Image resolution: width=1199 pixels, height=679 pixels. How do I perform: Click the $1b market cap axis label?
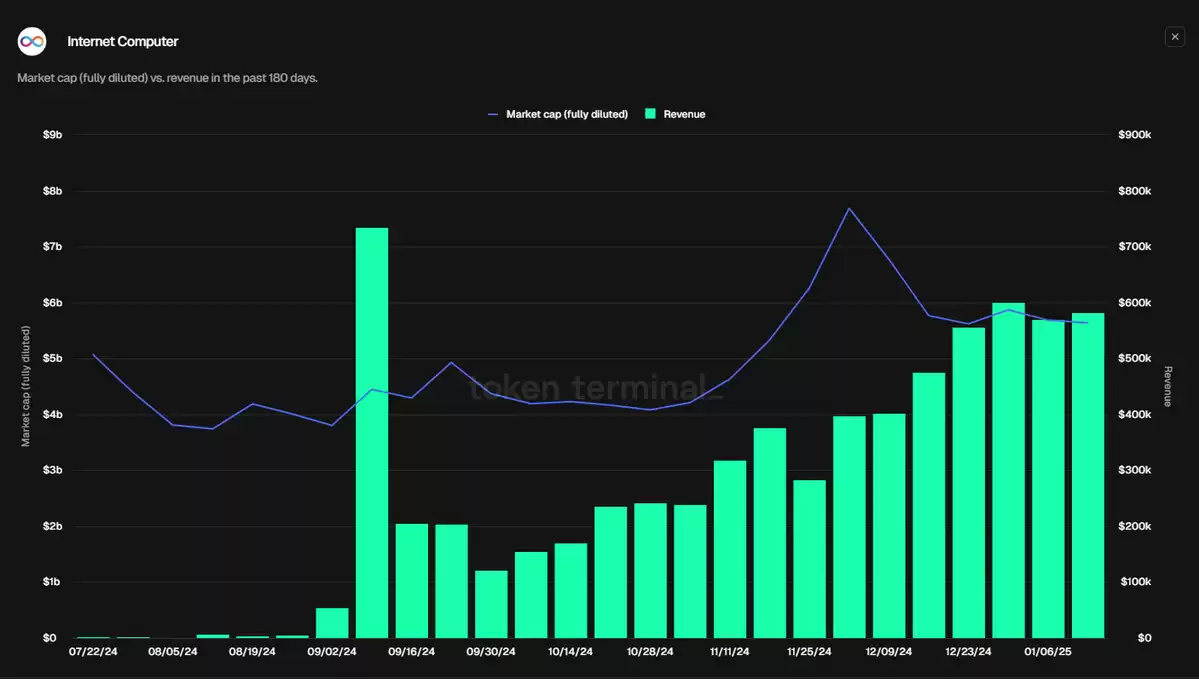point(52,582)
